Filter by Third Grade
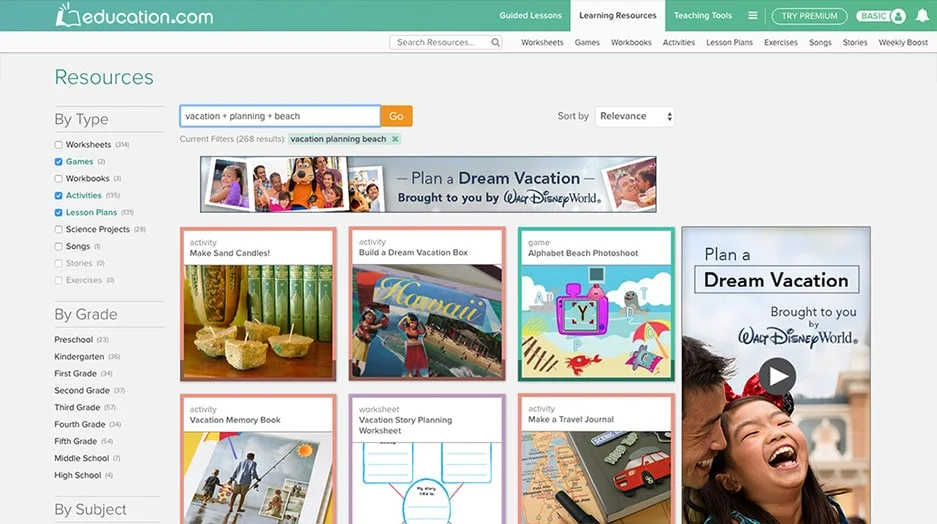Image resolution: width=937 pixels, height=524 pixels. (77, 407)
